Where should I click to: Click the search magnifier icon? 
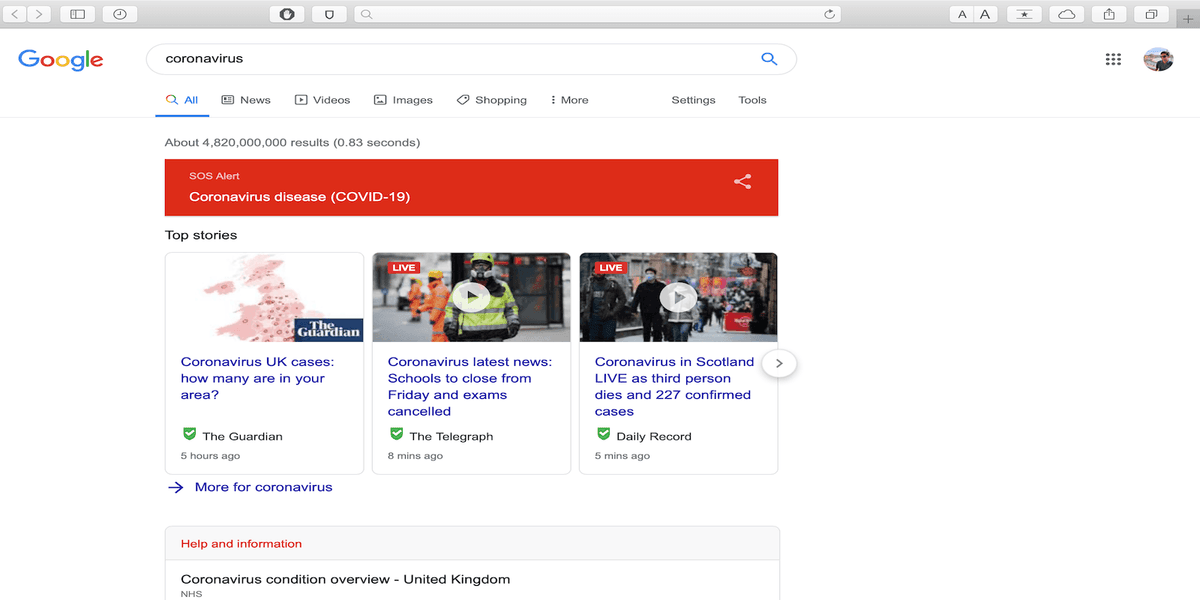coord(769,59)
